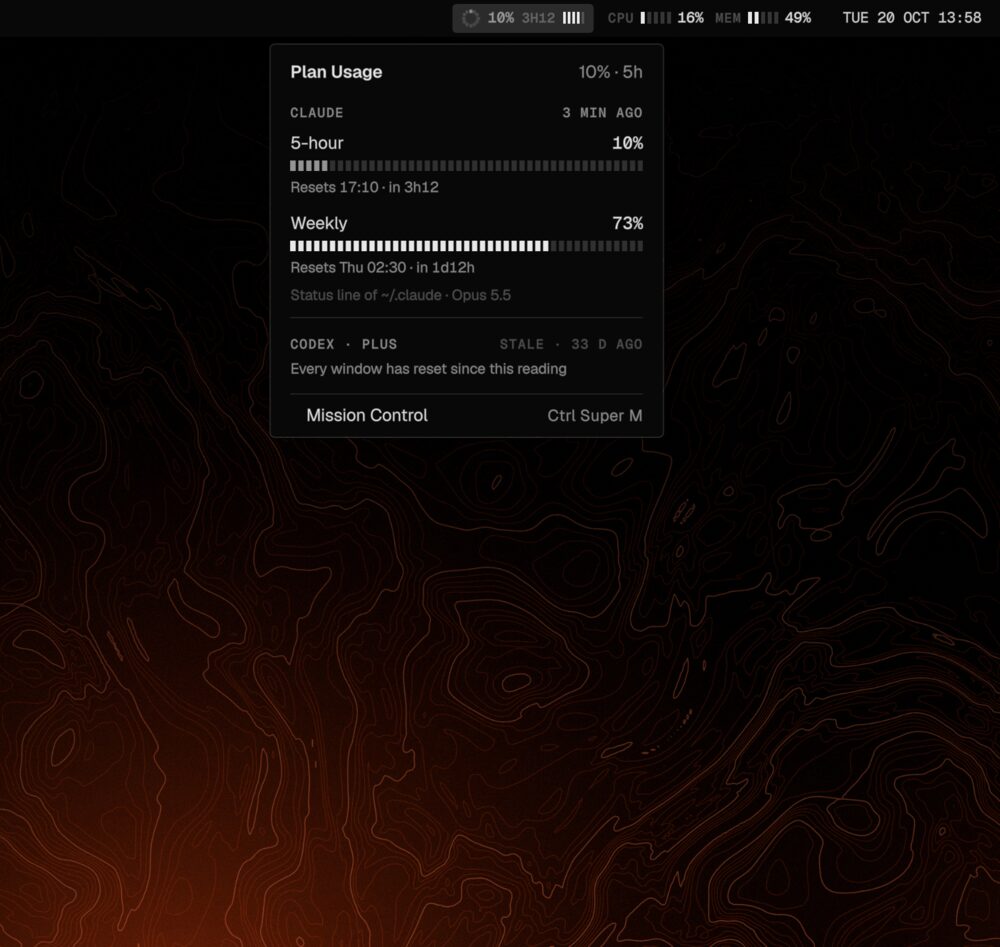This screenshot has height=947, width=1000.
Task: Click the CLAUDE section label
Action: click(x=316, y=113)
